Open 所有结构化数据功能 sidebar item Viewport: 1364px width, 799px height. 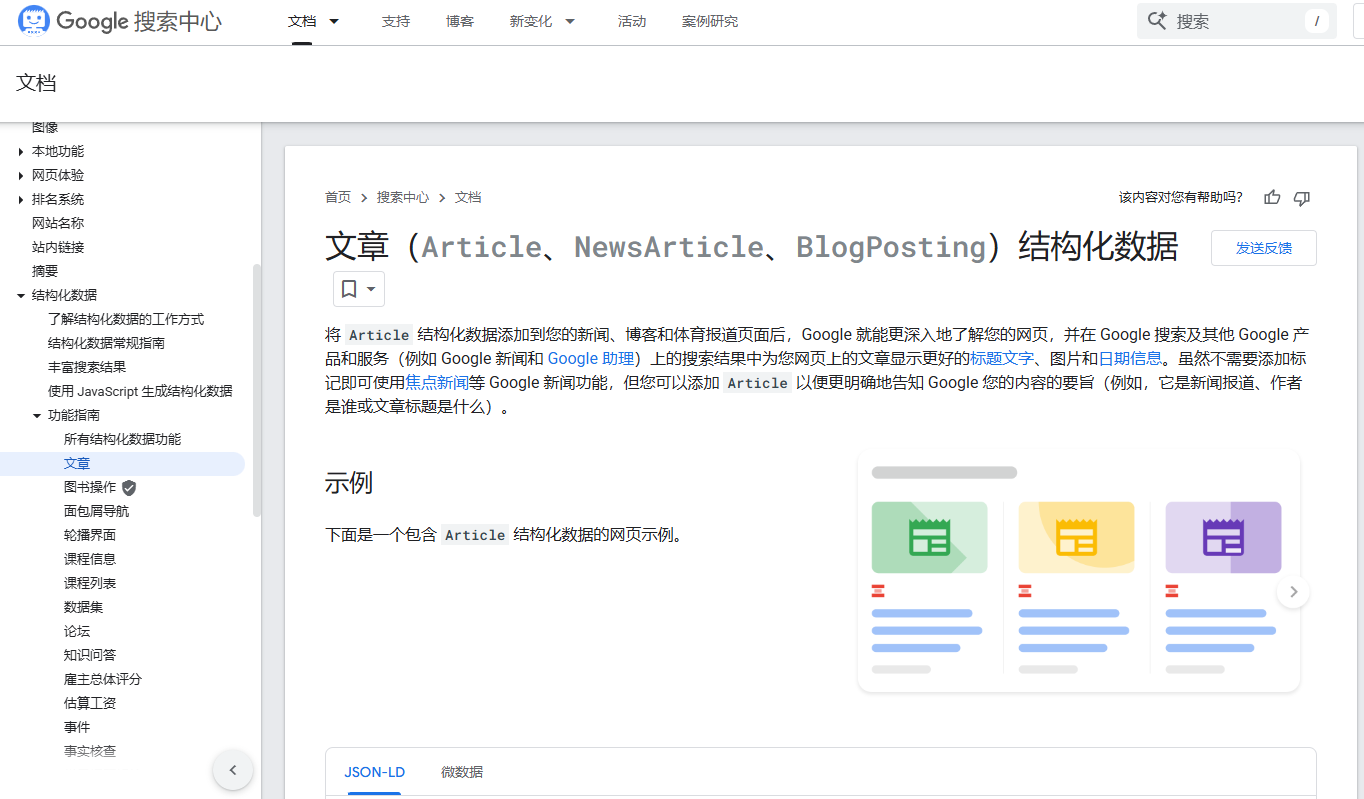click(122, 440)
